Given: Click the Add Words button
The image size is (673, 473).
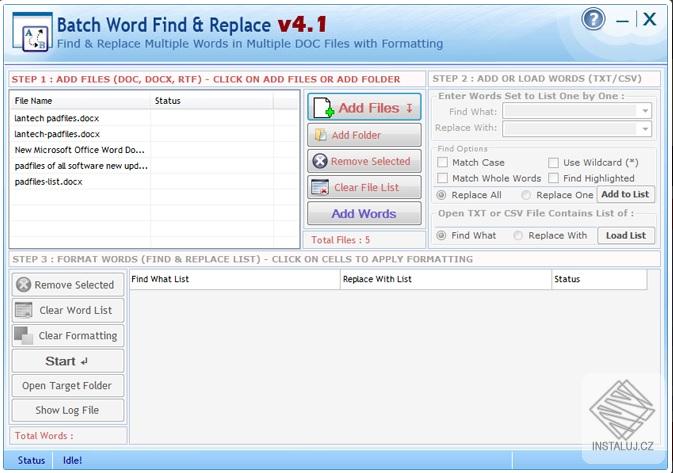Looking at the screenshot, I should (x=364, y=213).
